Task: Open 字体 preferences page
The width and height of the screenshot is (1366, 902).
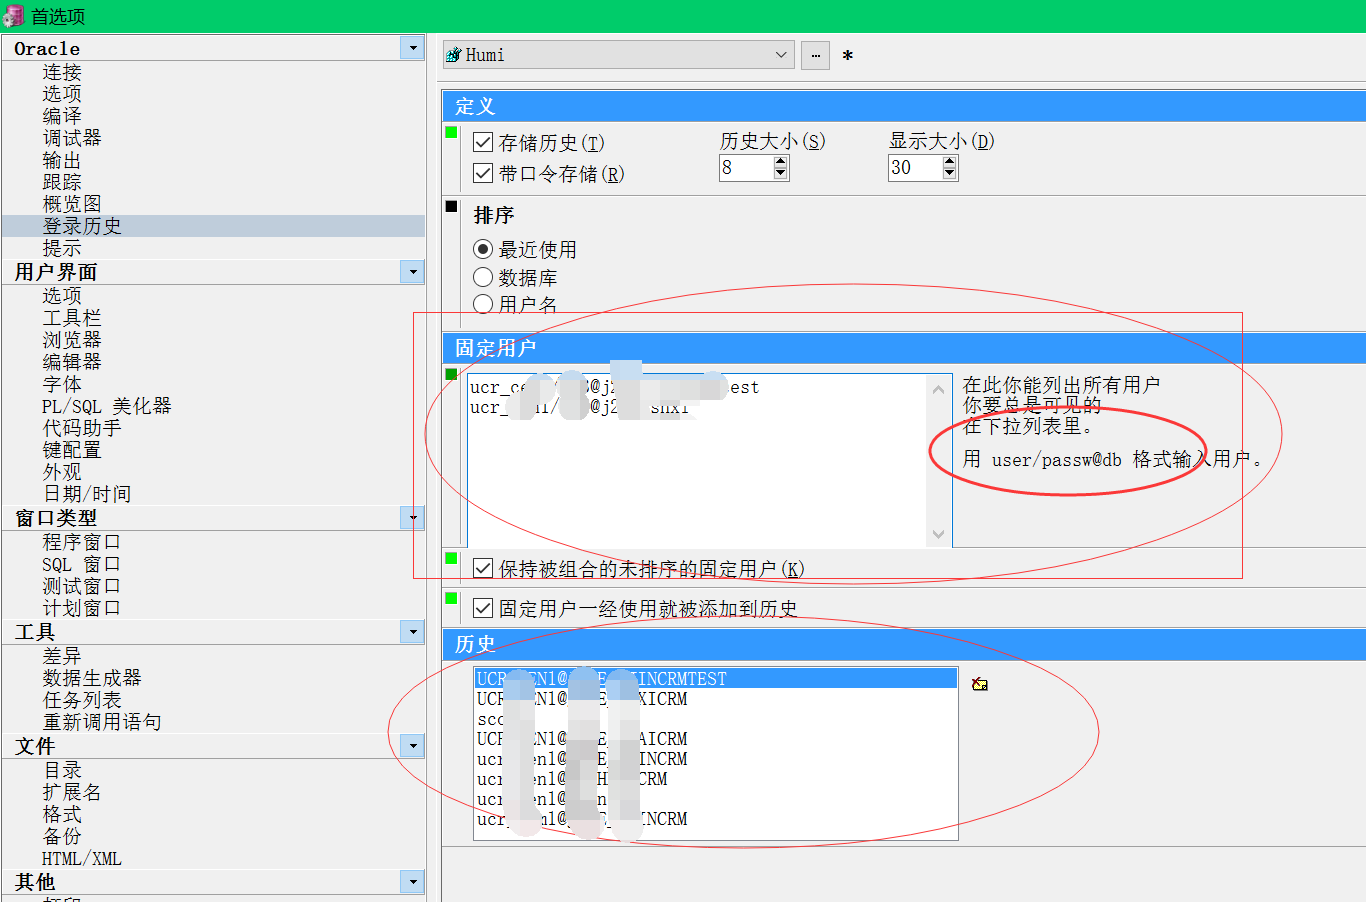Action: pos(62,384)
